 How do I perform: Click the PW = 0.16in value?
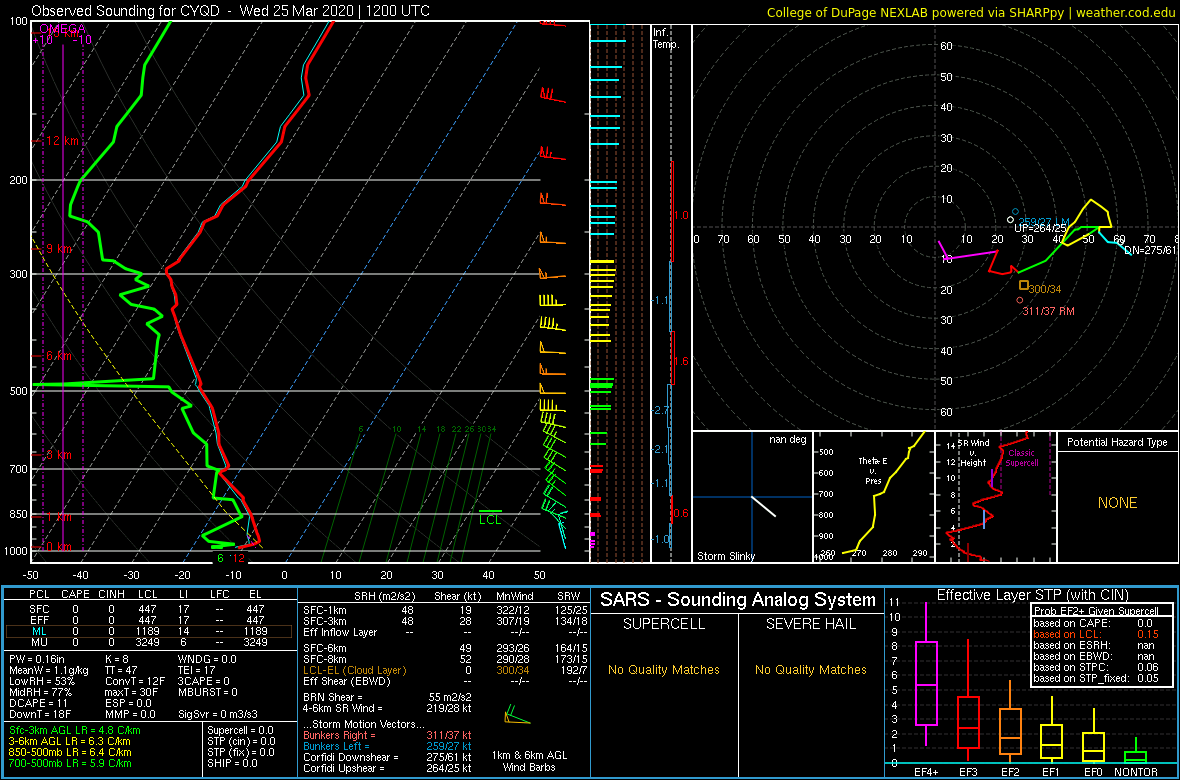pyautogui.click(x=39, y=661)
